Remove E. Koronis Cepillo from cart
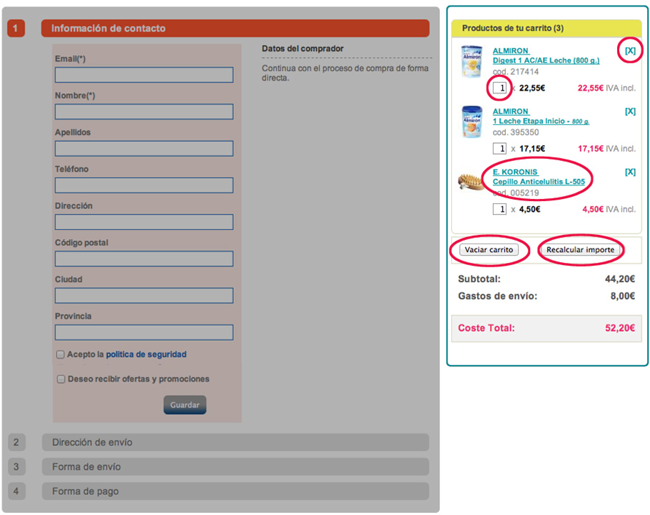 (x=629, y=172)
